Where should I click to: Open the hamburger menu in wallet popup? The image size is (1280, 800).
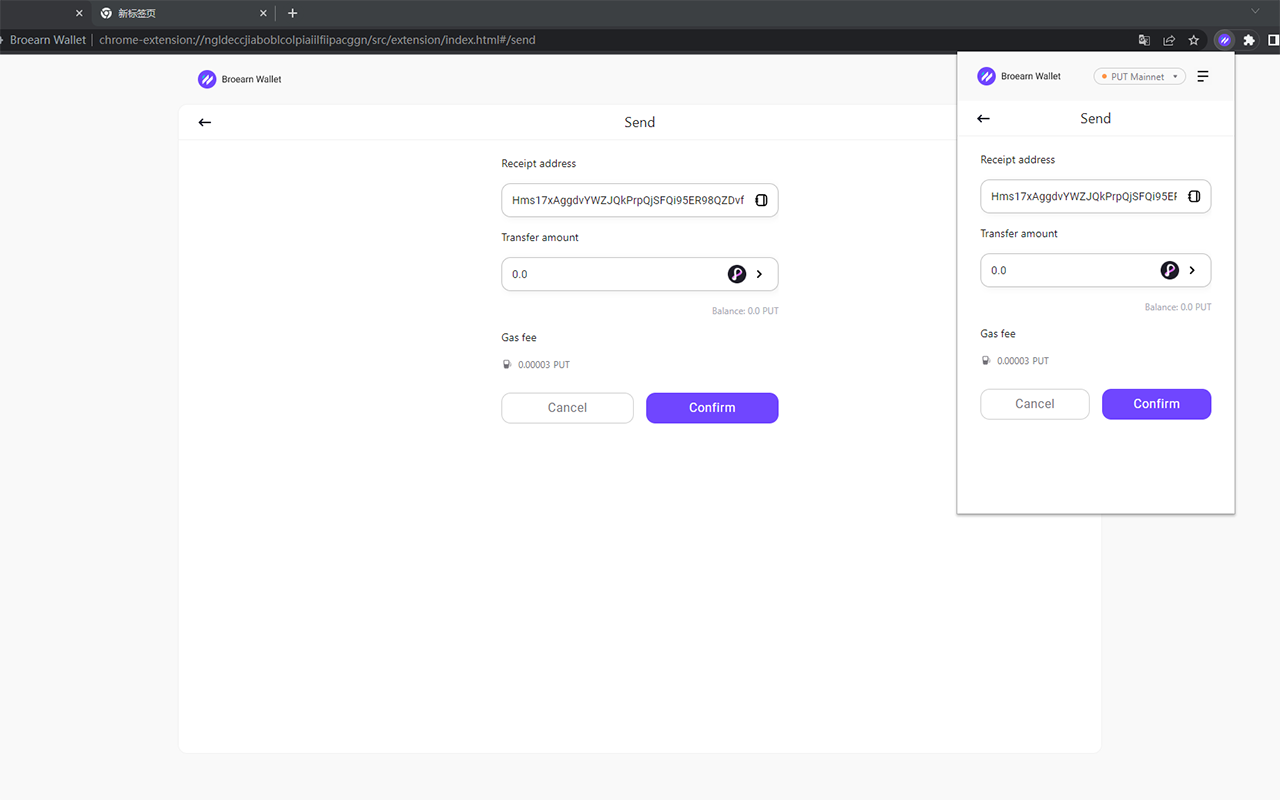coord(1203,76)
